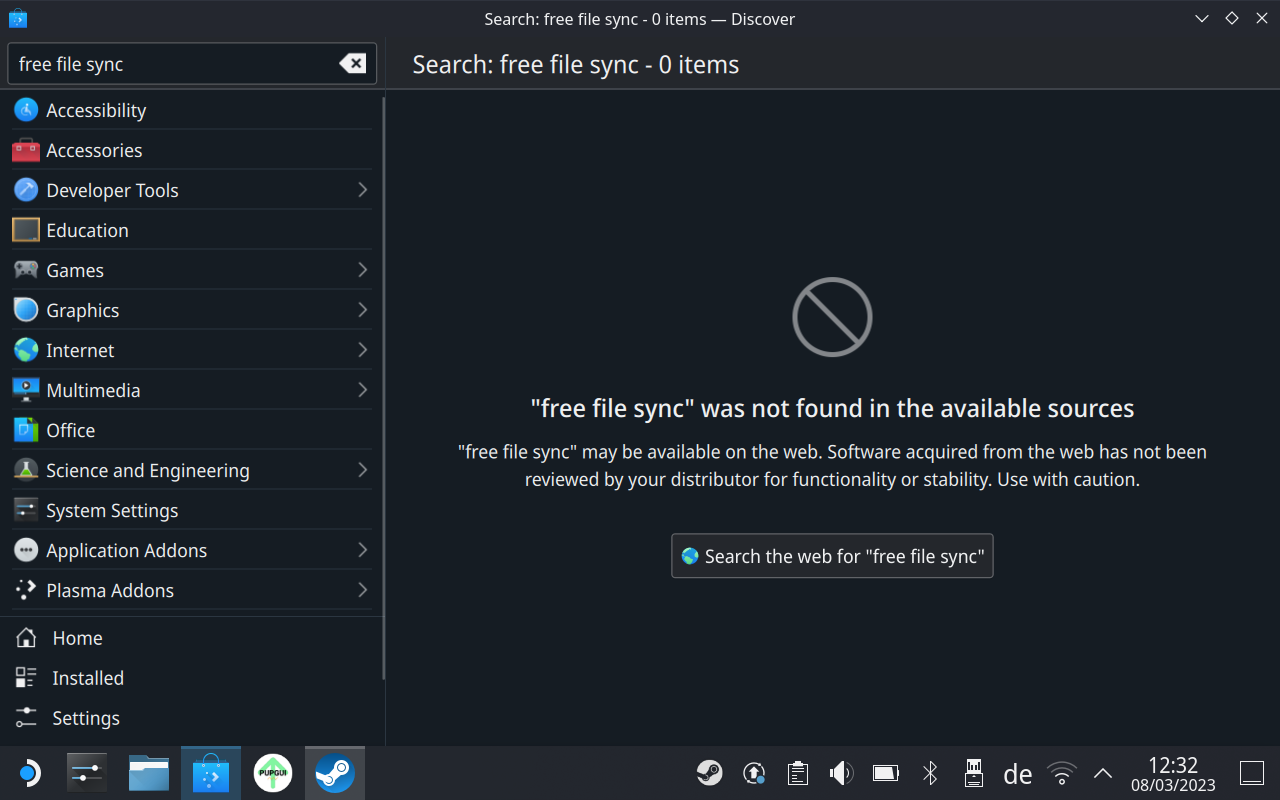Expand the Plasma Addons subcategories
The height and width of the screenshot is (800, 1280).
tap(362, 590)
